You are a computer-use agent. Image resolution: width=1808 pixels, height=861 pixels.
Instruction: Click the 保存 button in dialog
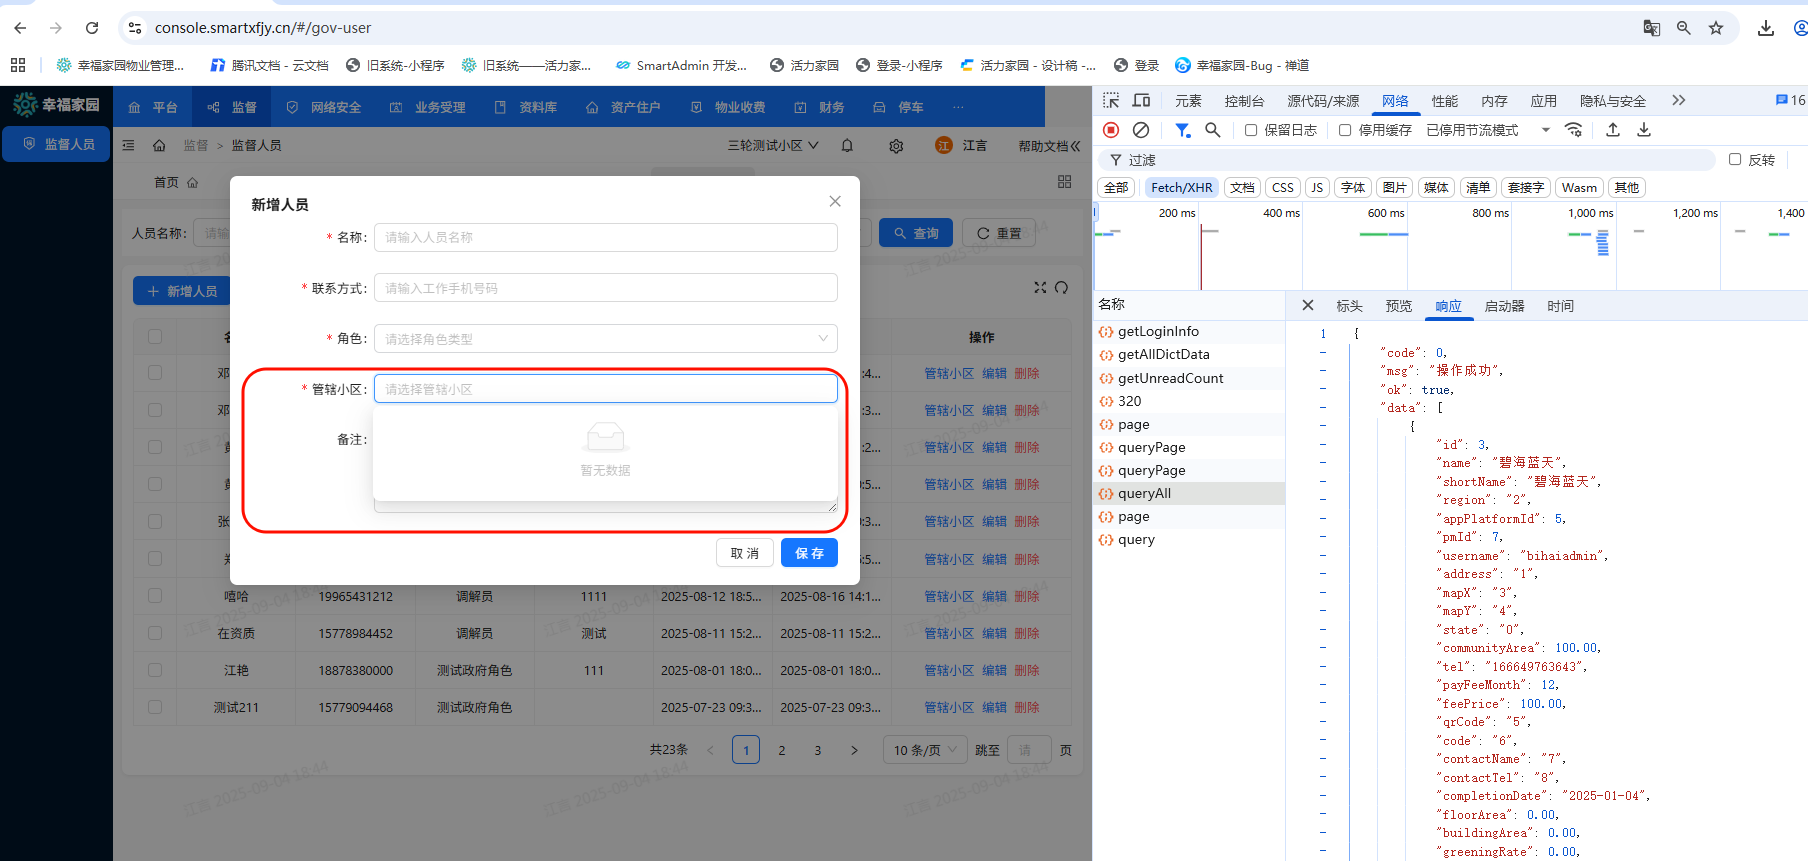809,553
